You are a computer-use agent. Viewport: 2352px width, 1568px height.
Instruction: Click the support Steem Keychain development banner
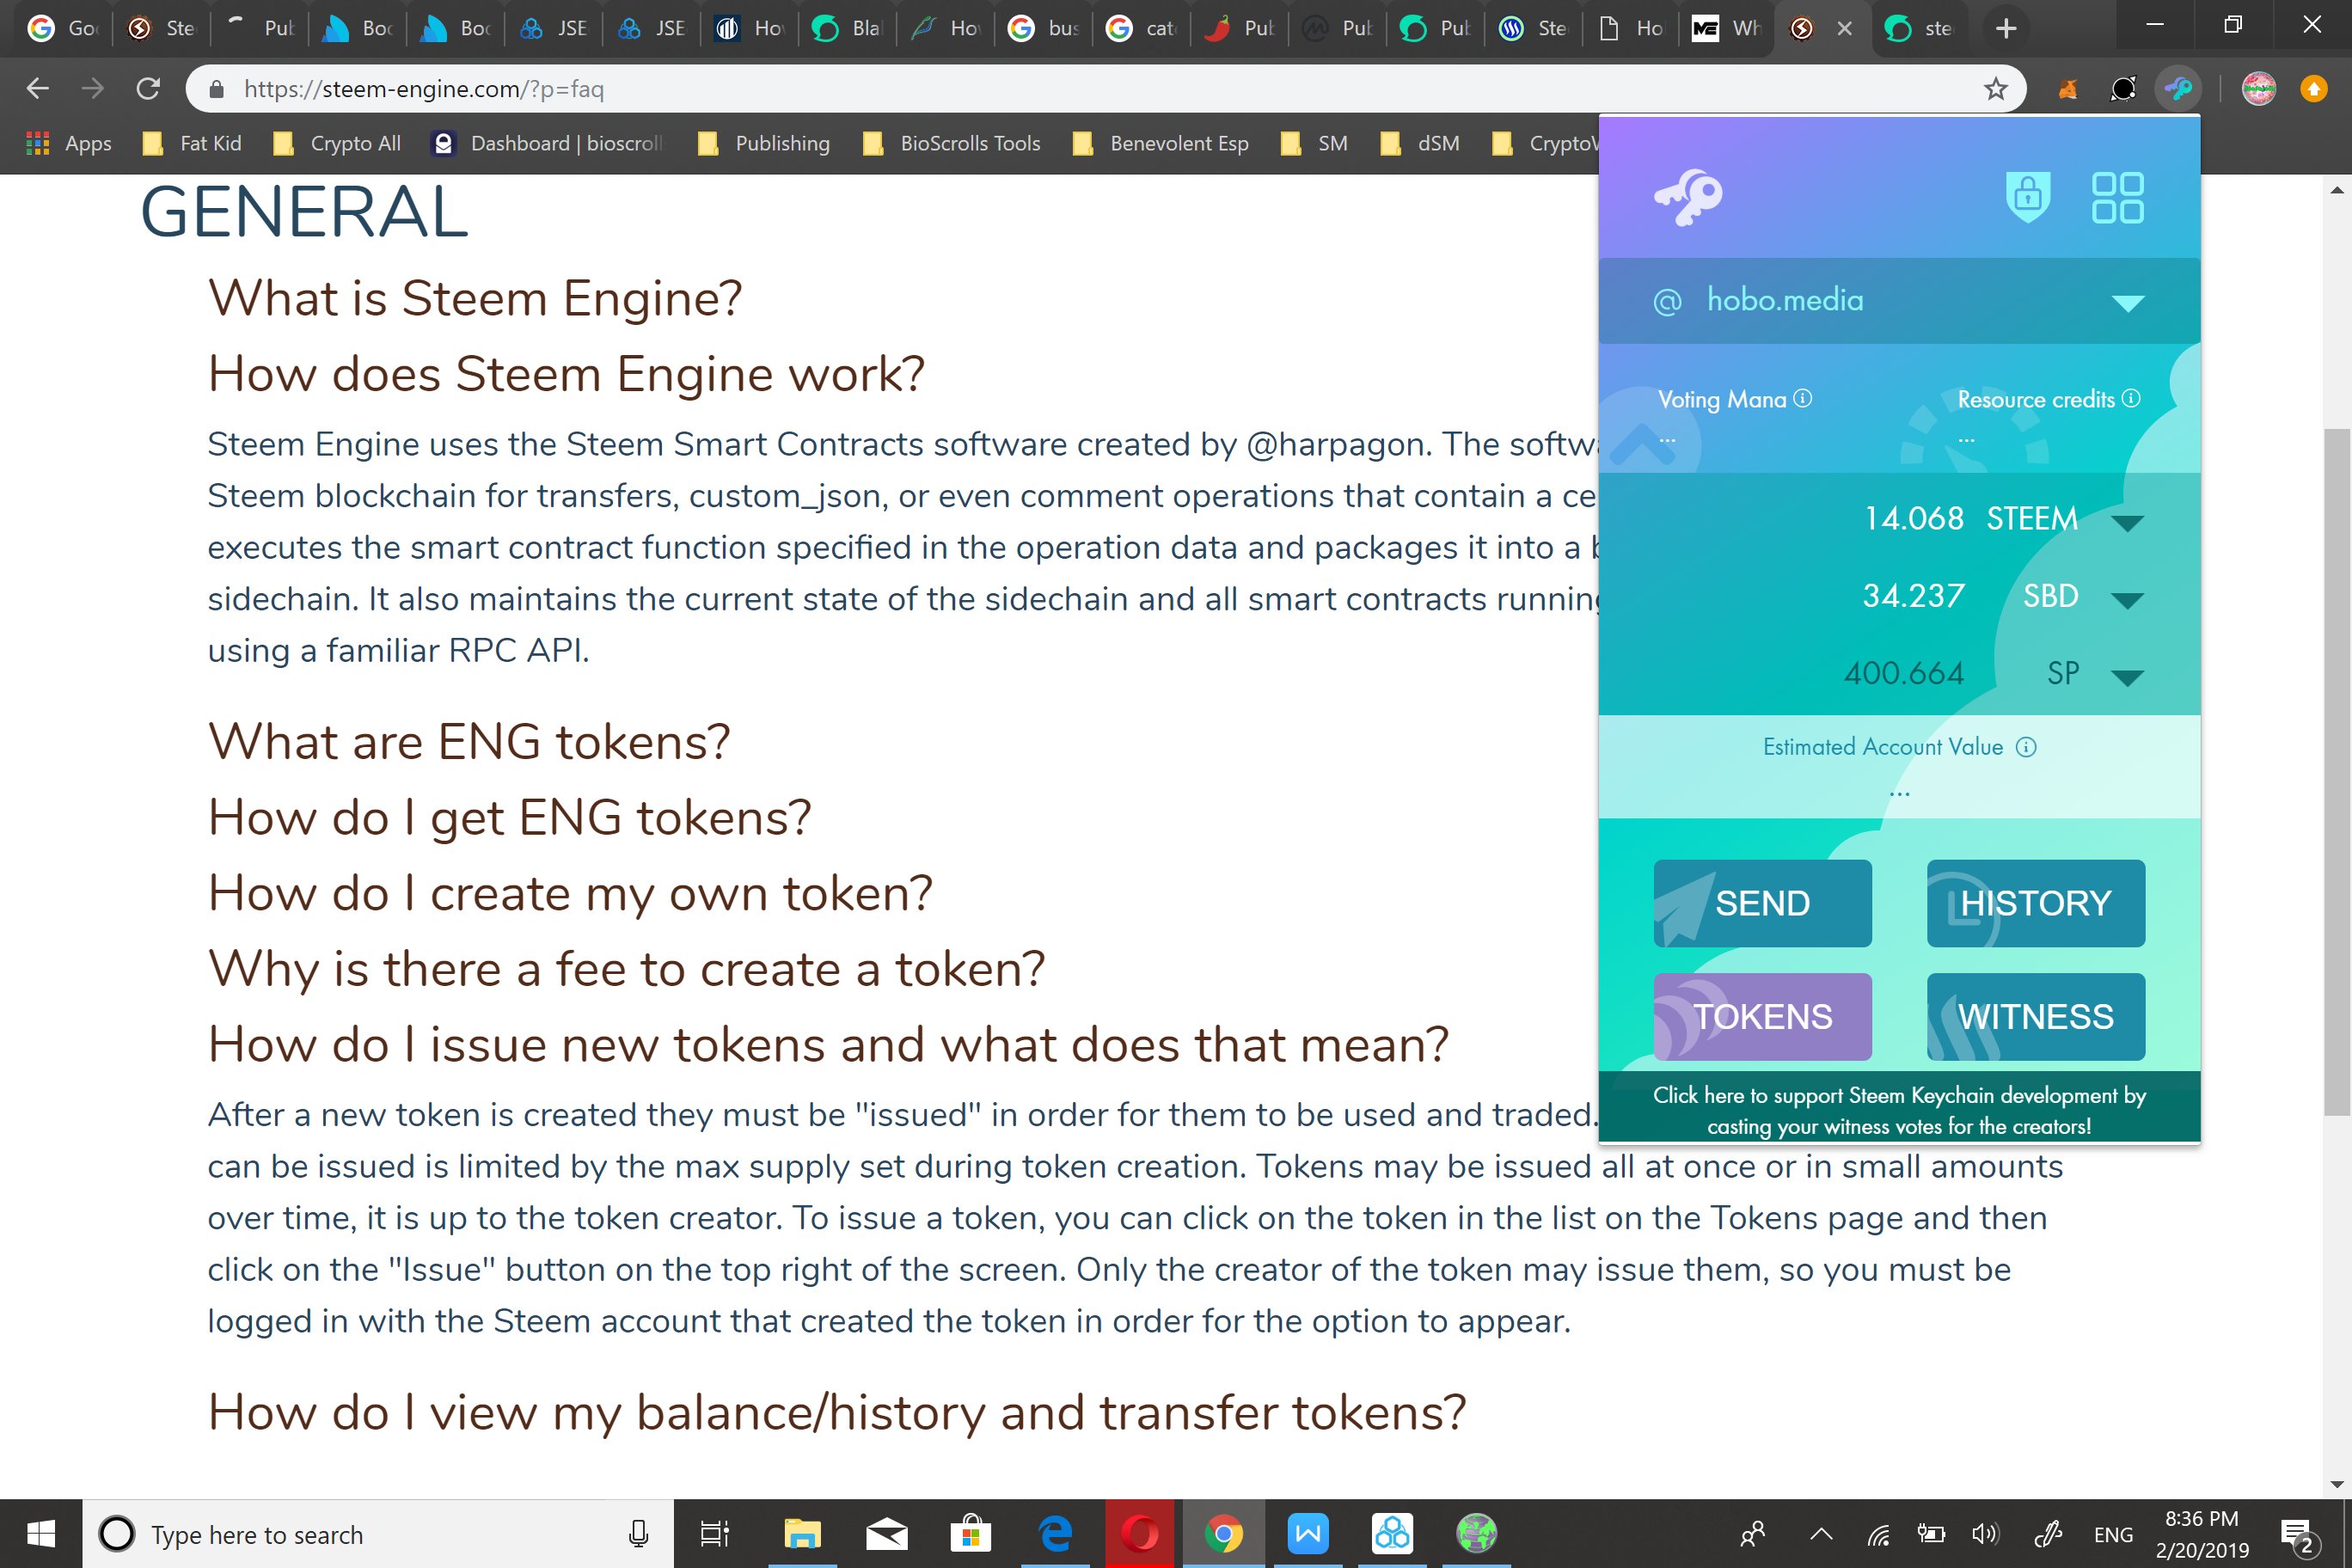click(1899, 1110)
